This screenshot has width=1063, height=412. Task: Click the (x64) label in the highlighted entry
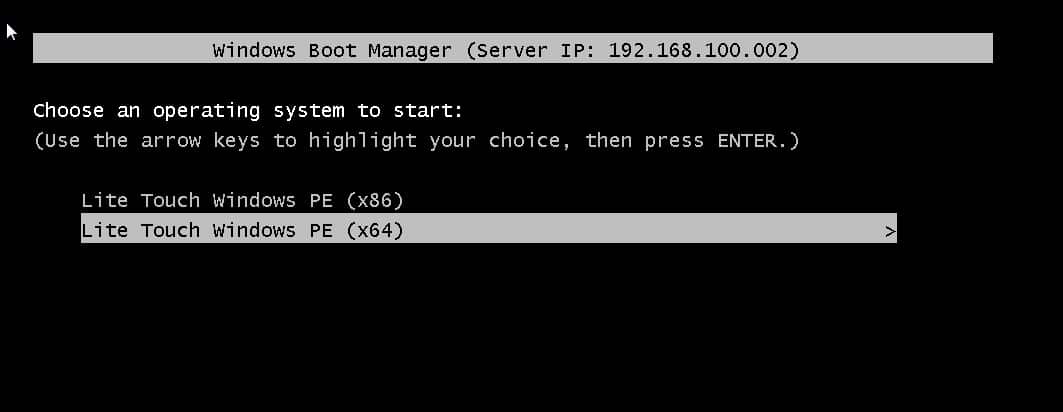375,231
